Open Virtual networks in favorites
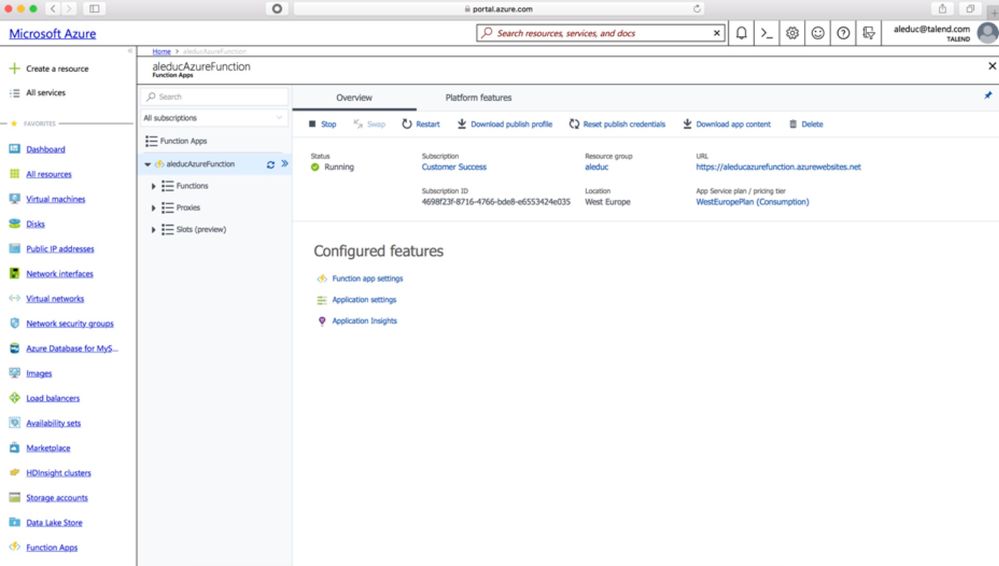999x566 pixels. click(x=55, y=298)
